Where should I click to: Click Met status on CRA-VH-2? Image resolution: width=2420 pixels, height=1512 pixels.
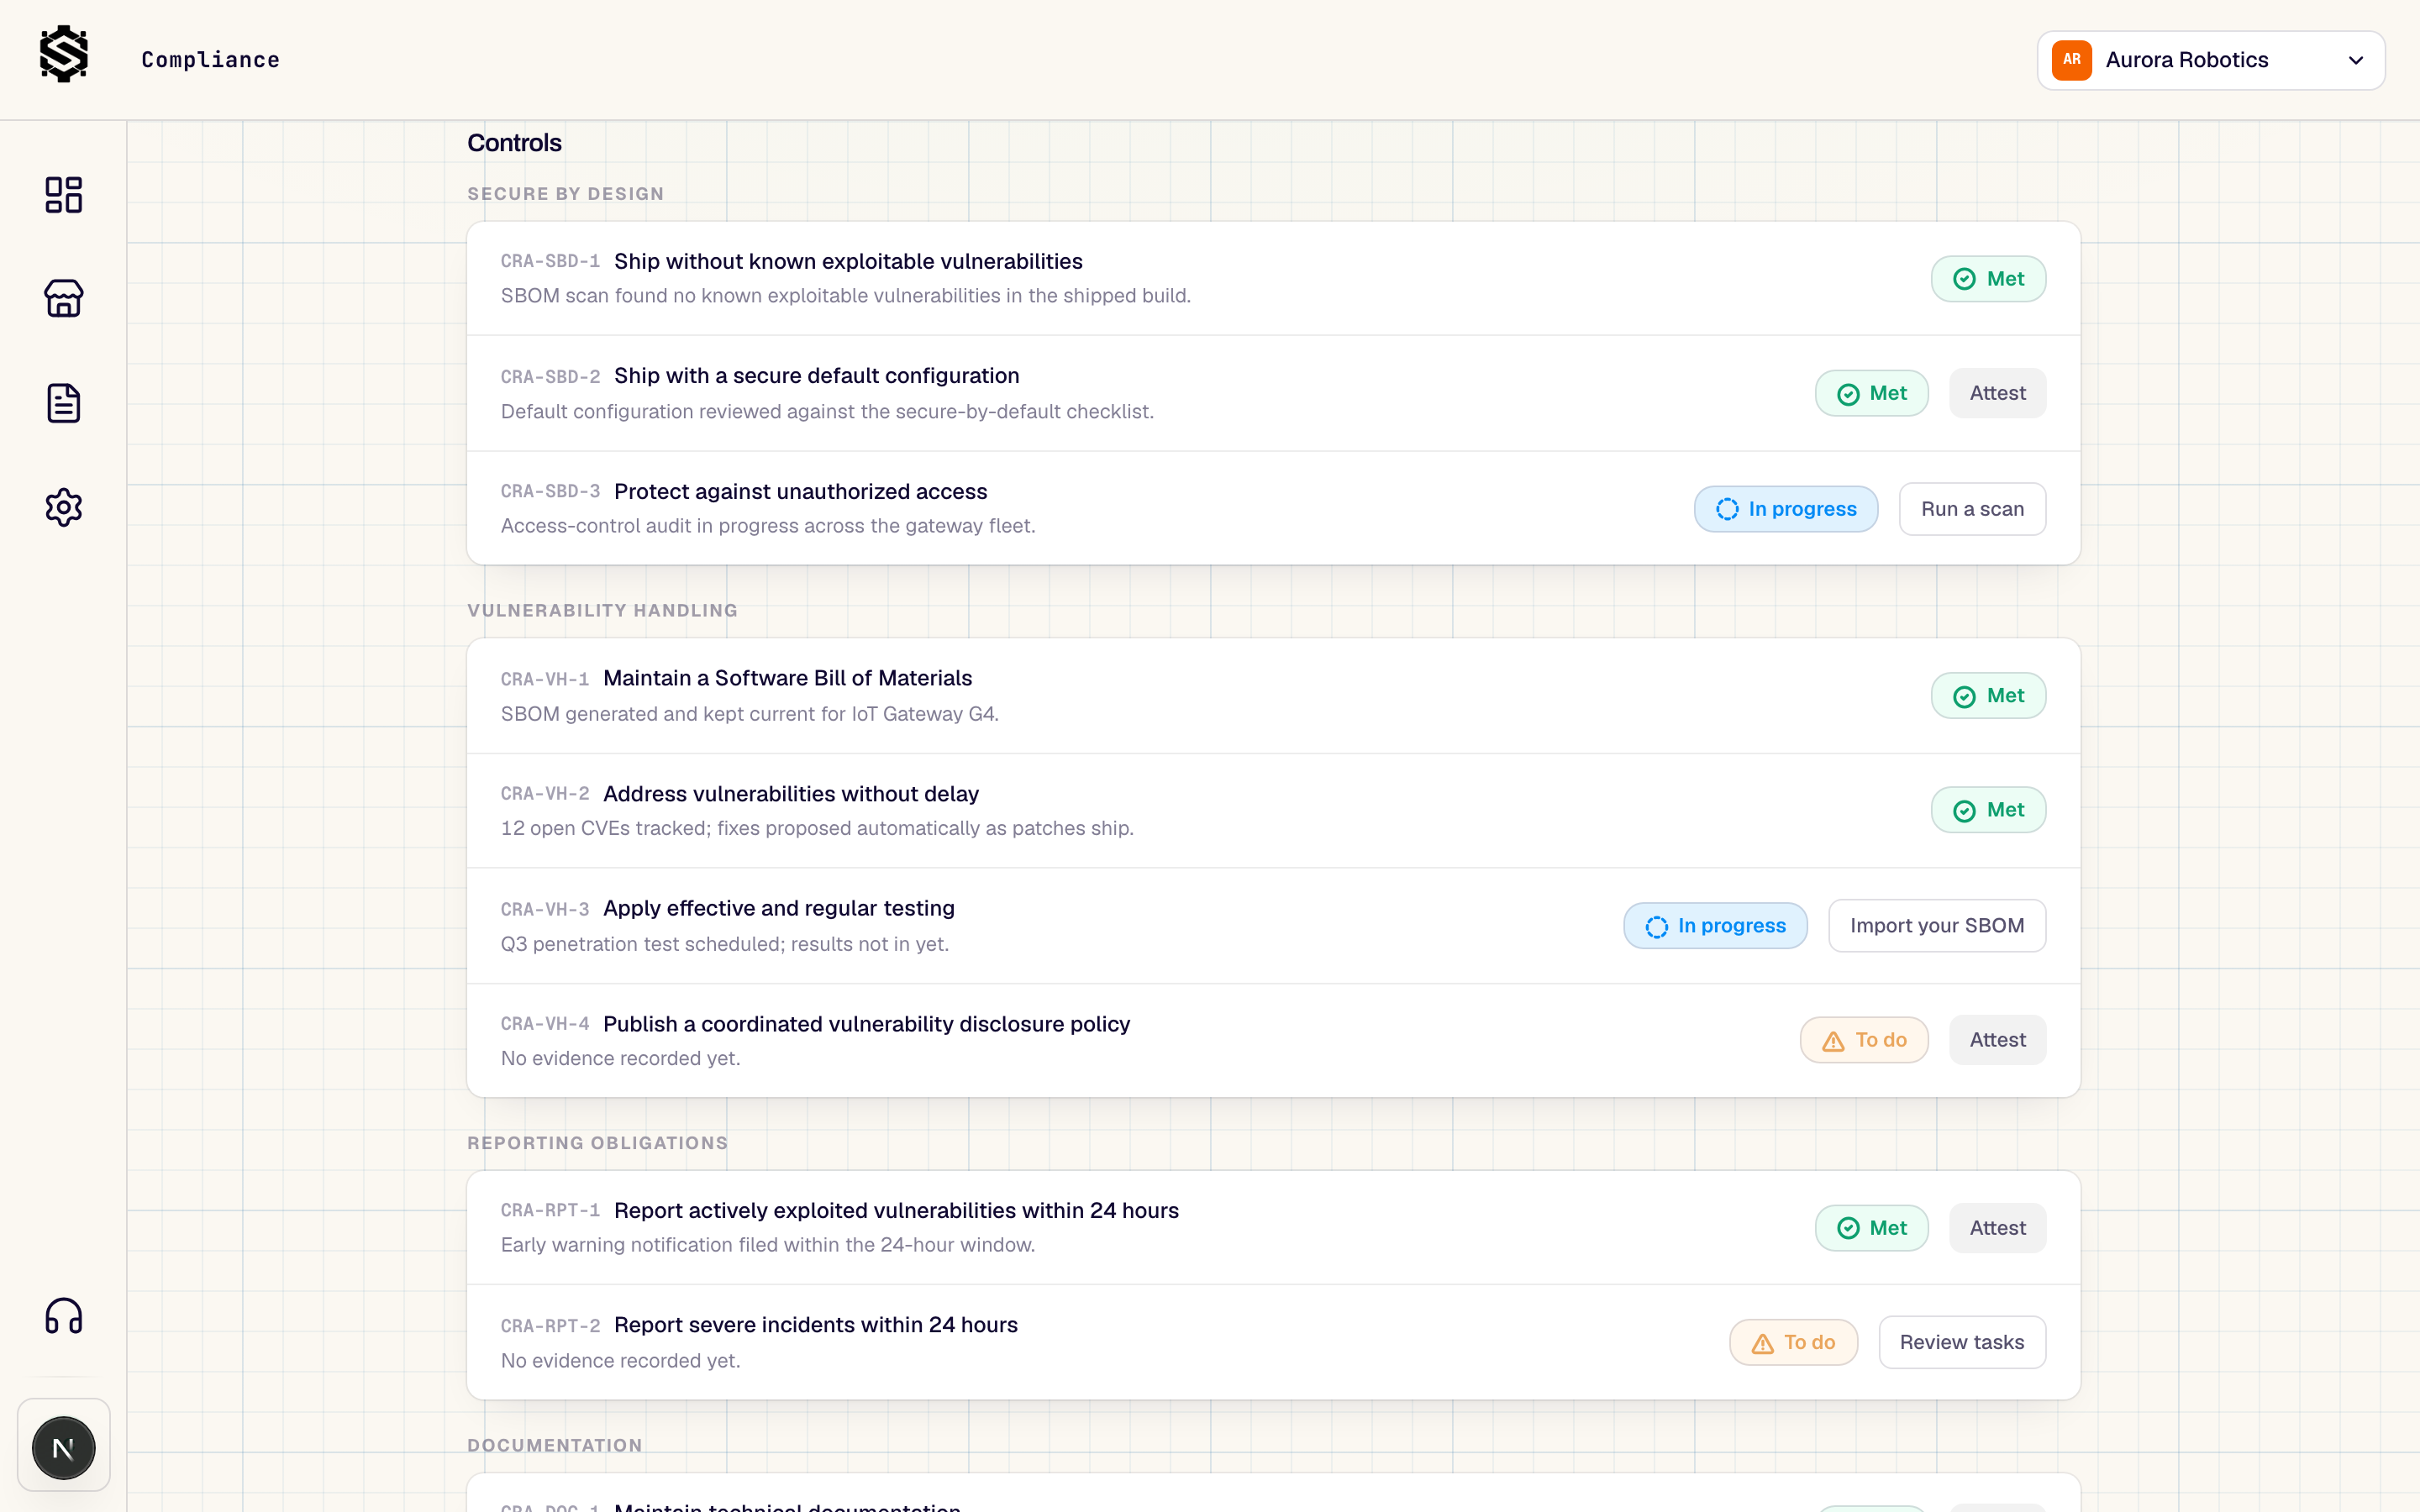click(x=1988, y=810)
